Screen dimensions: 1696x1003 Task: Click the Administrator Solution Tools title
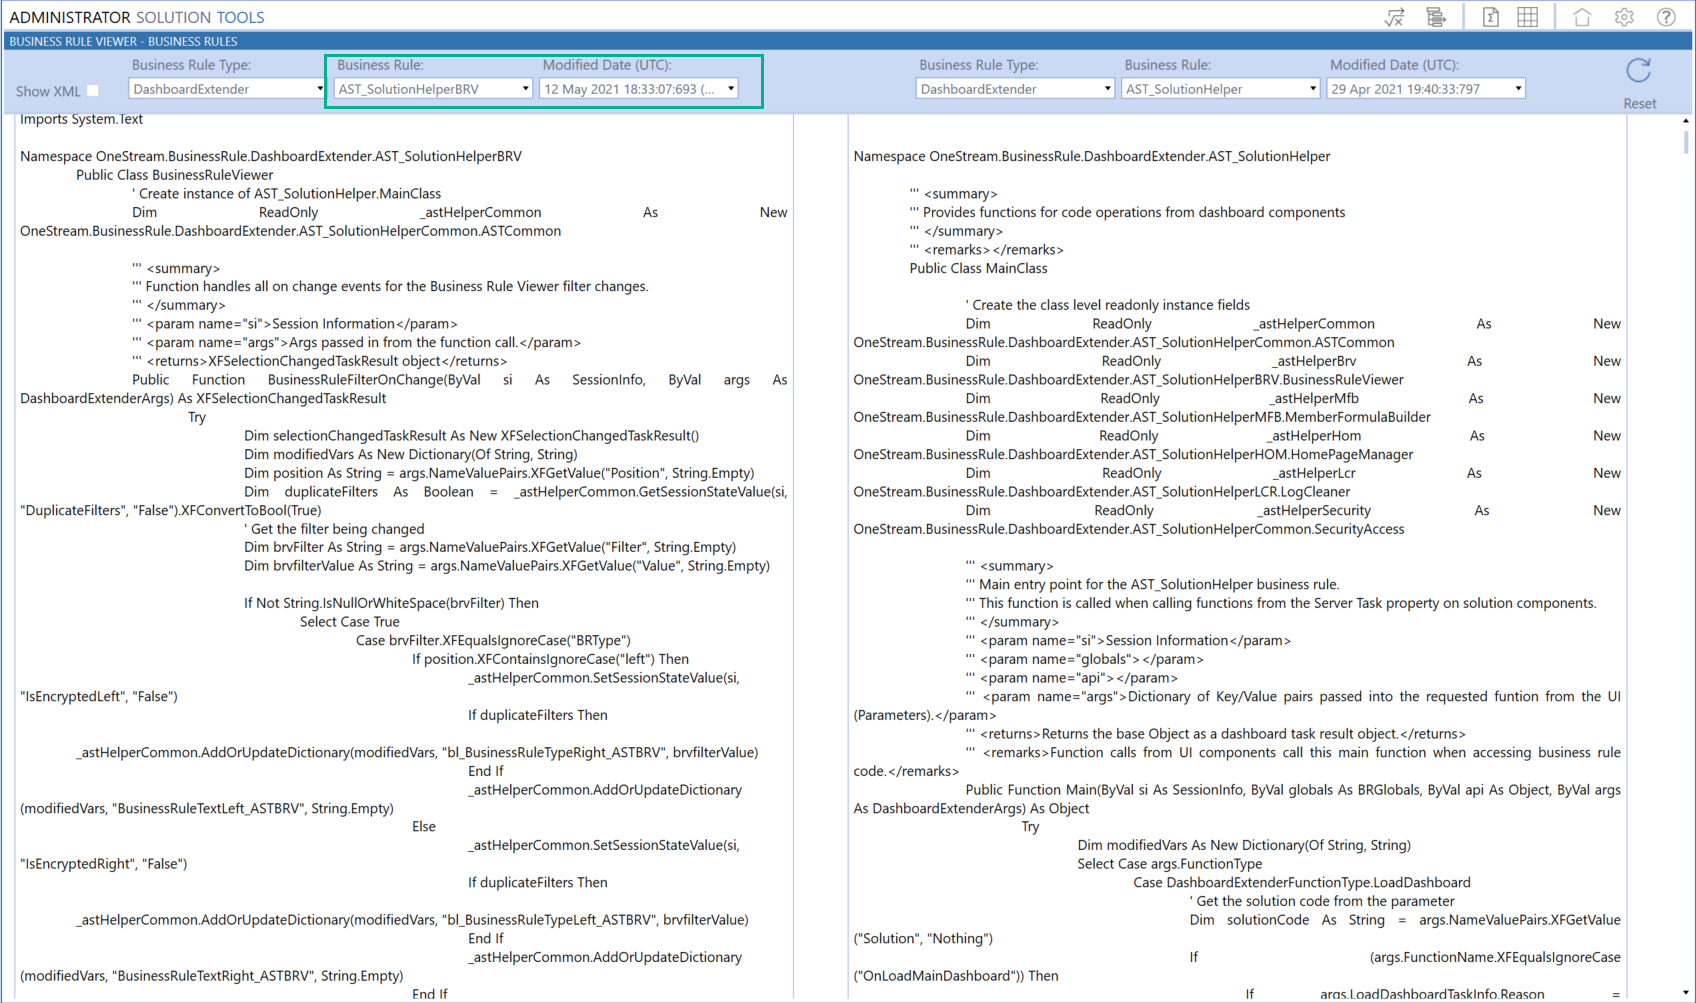click(137, 17)
